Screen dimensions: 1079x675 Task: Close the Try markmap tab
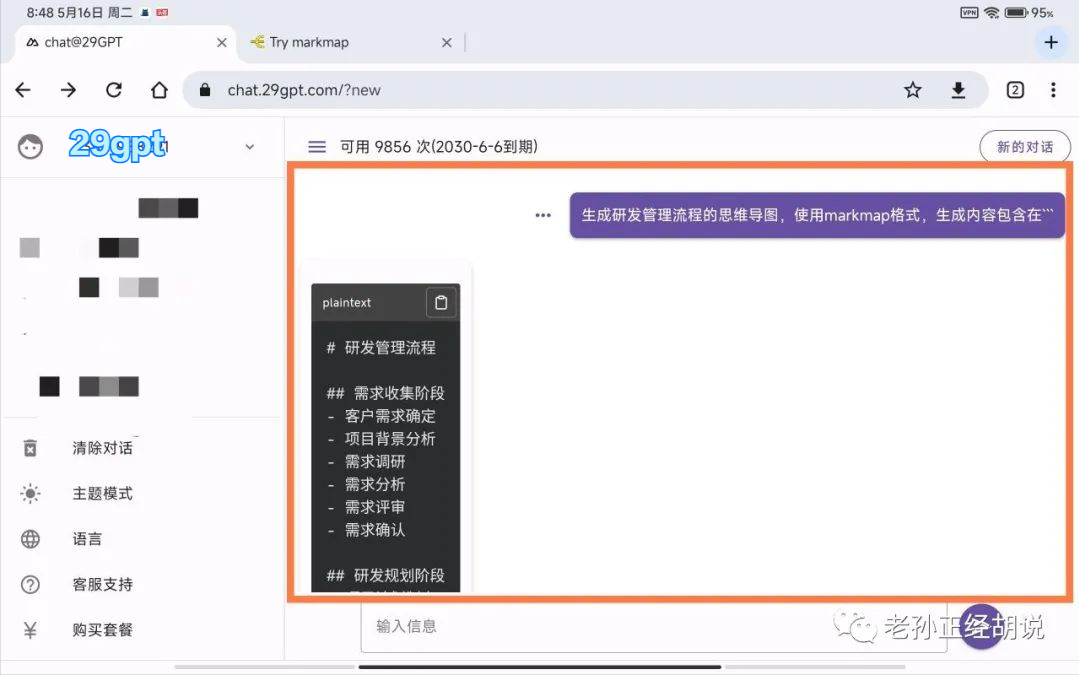pos(447,43)
